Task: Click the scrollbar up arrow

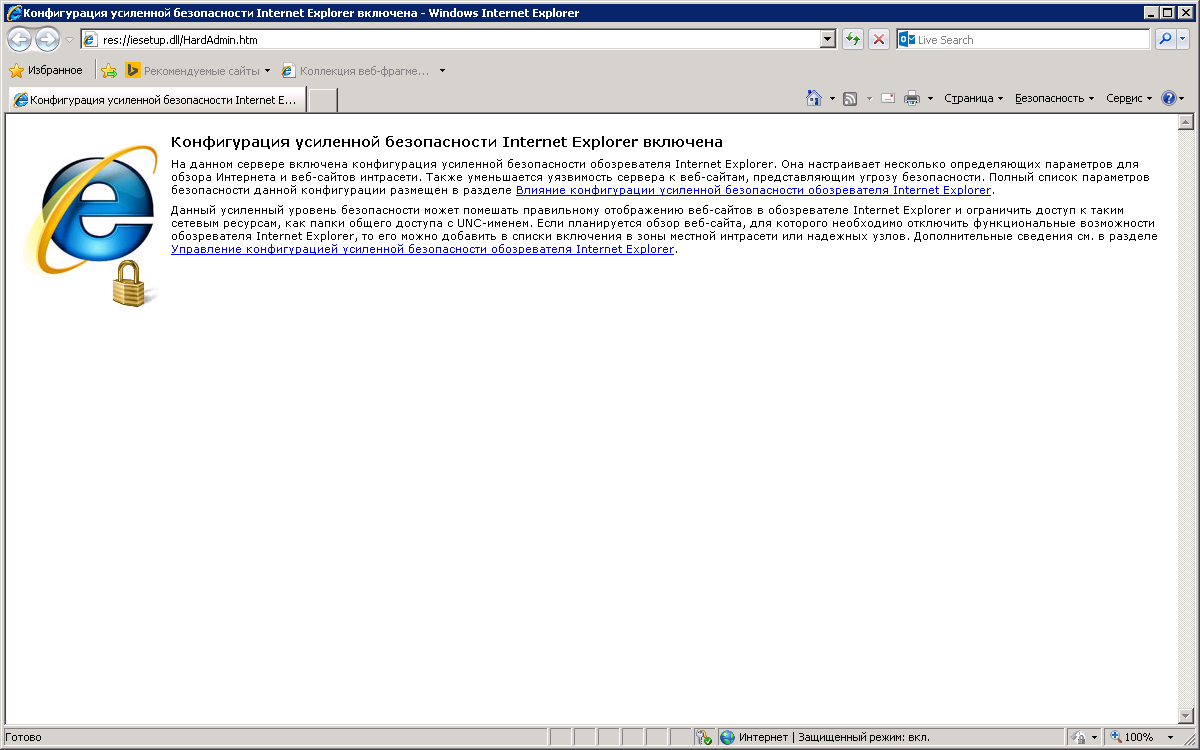Action: [1187, 123]
